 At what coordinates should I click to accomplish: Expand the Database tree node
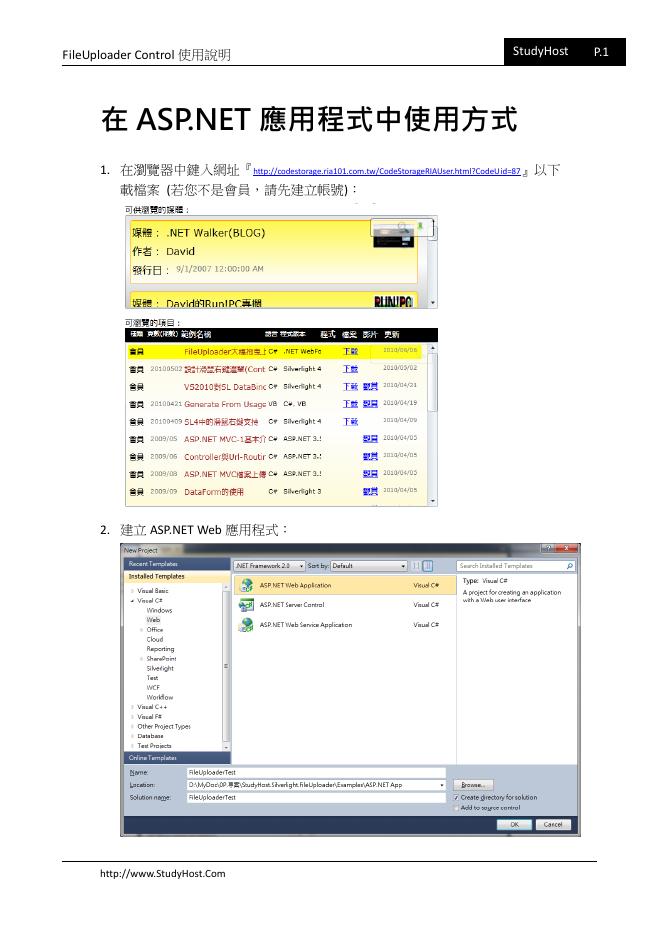pos(133,736)
